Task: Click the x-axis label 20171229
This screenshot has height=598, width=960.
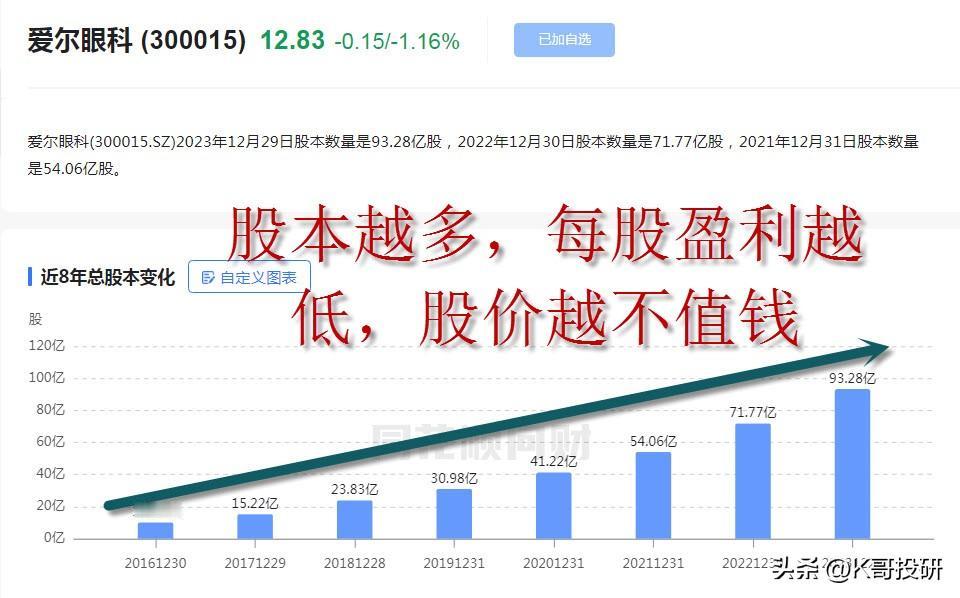Action: tap(255, 563)
